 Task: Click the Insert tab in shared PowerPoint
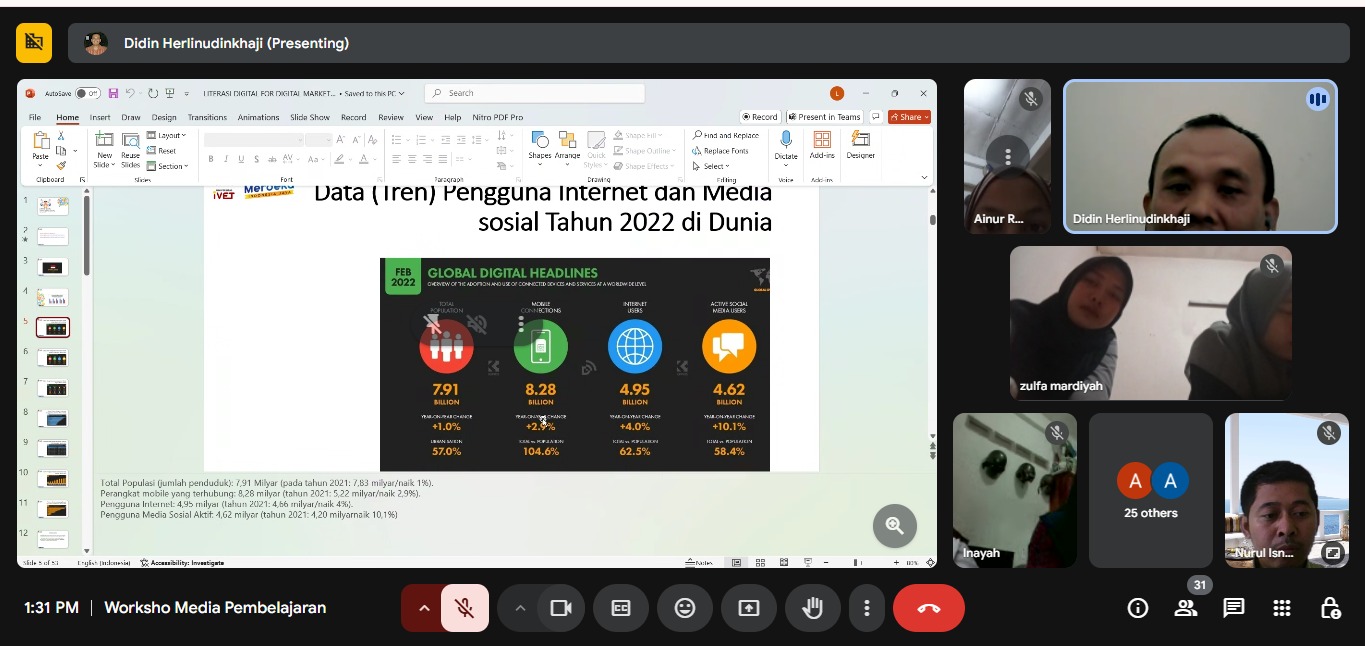pos(100,117)
